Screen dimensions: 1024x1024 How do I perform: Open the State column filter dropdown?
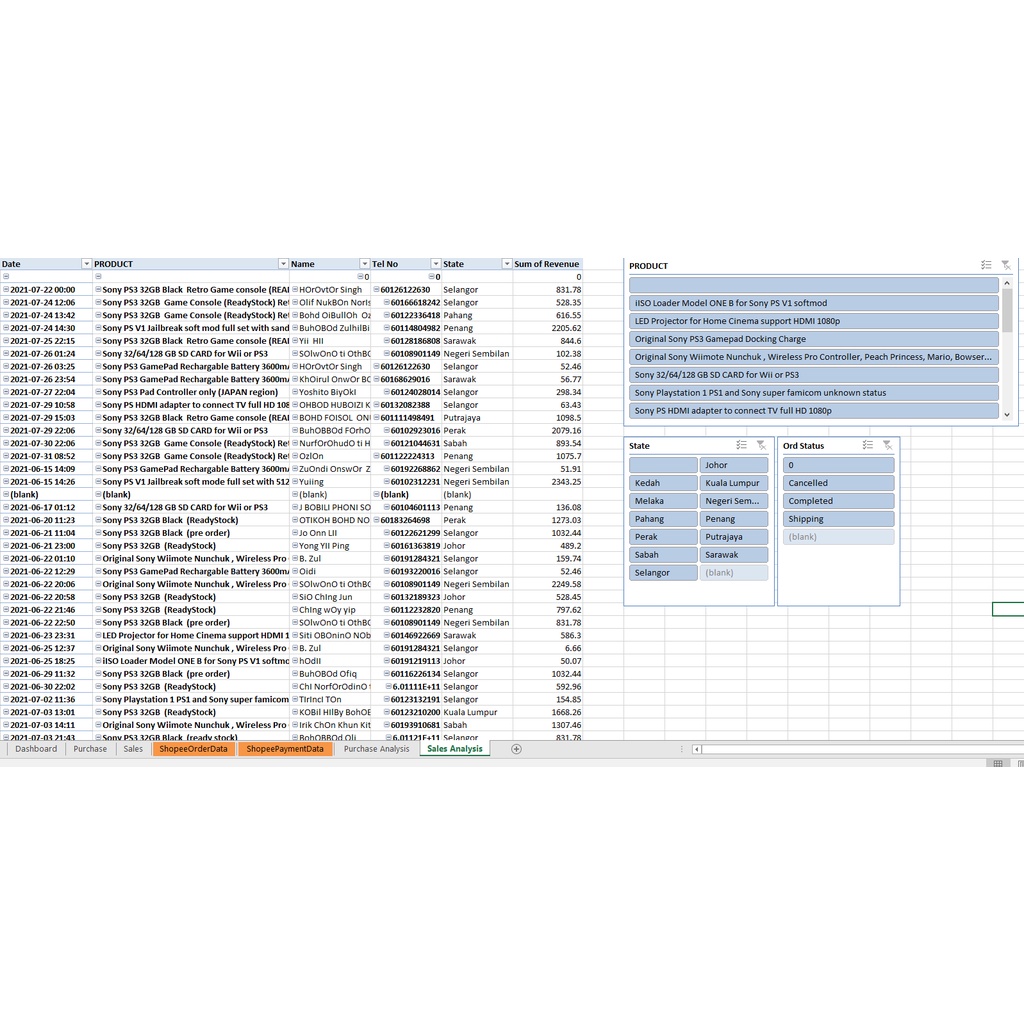click(506, 264)
